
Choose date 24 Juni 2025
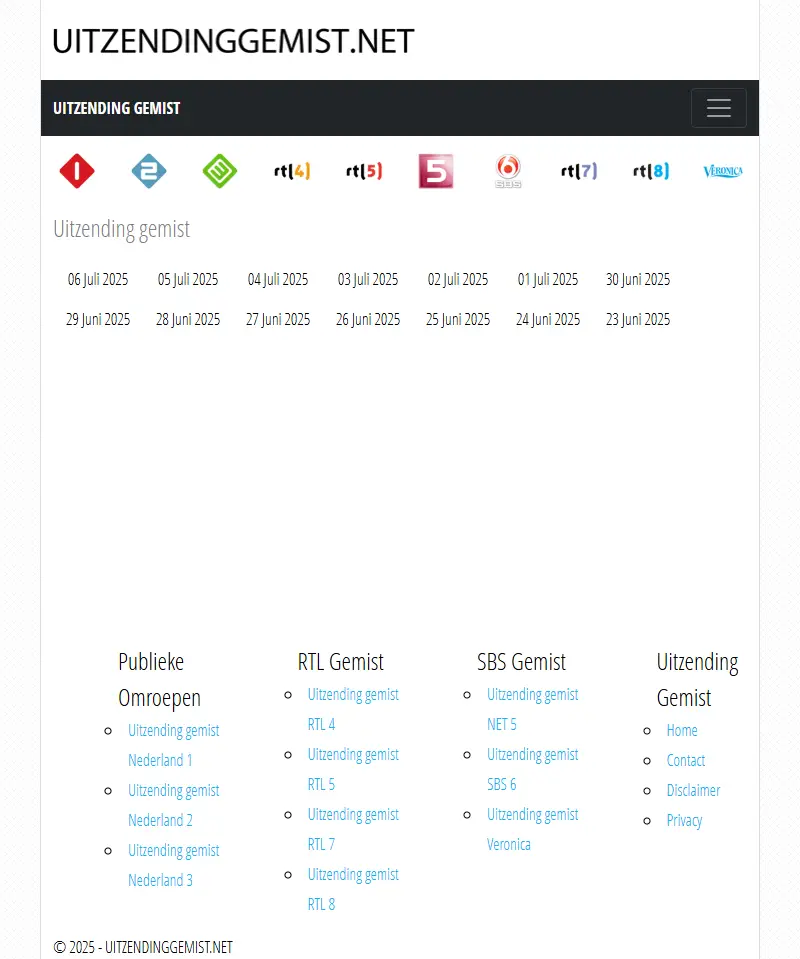[x=547, y=319]
